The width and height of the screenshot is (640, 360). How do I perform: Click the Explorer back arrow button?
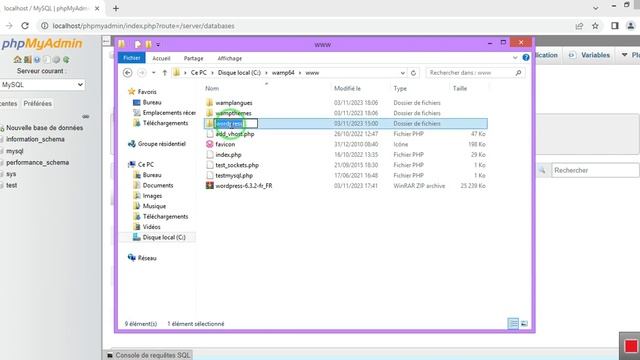click(x=127, y=73)
